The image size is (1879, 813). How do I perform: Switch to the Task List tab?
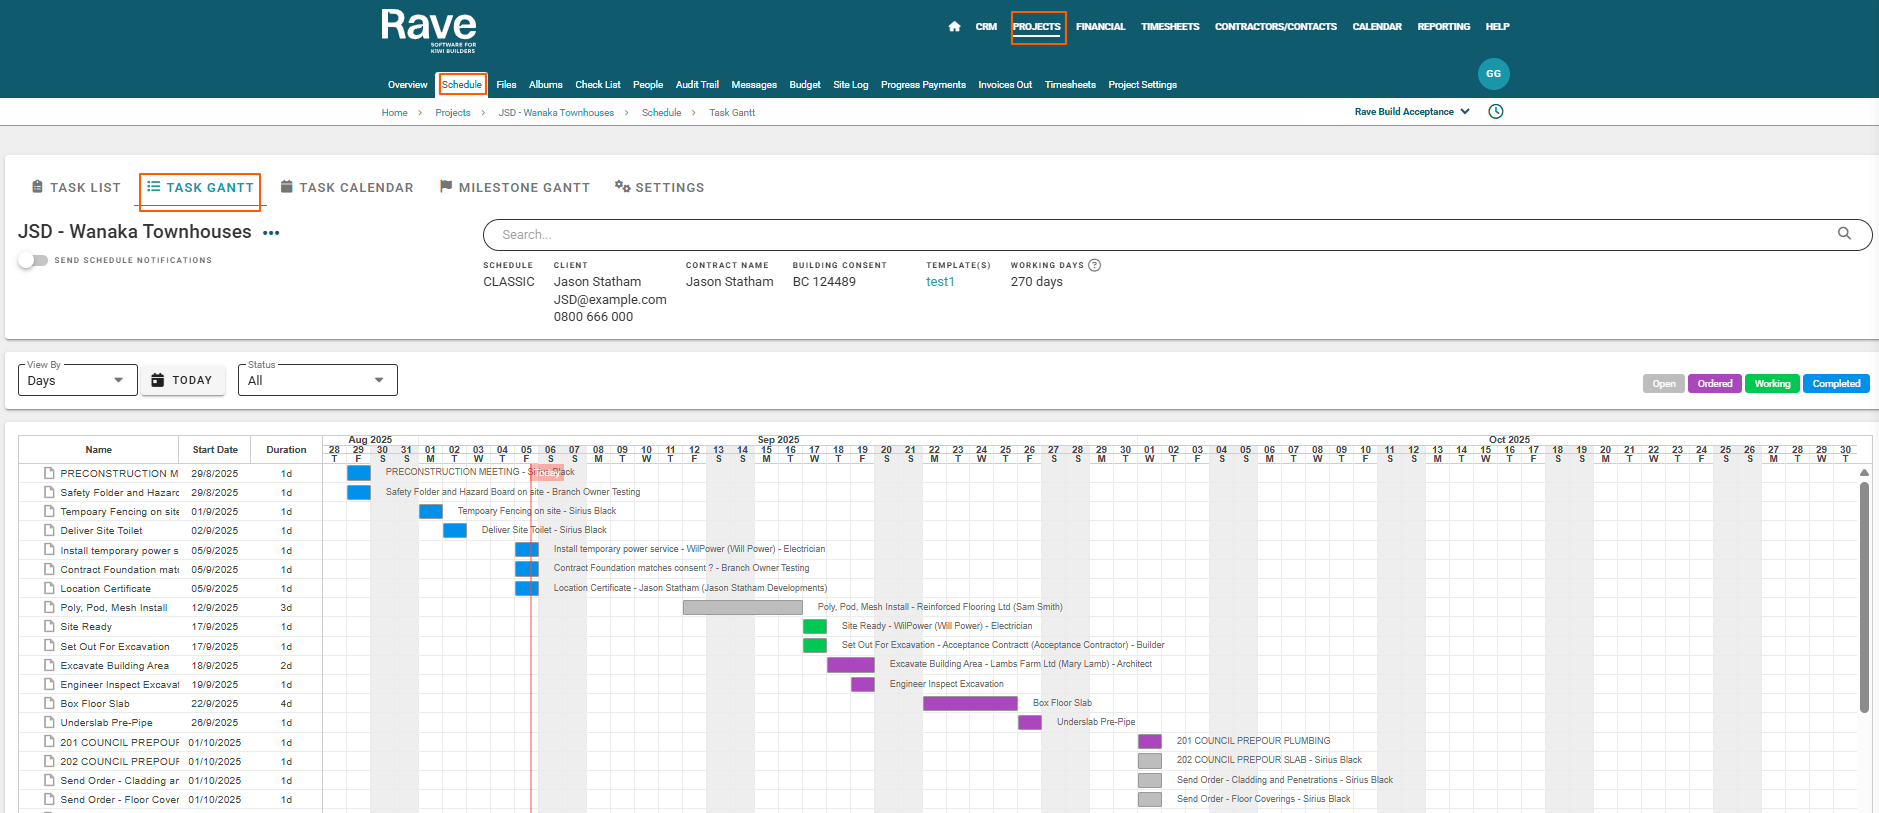(x=76, y=187)
